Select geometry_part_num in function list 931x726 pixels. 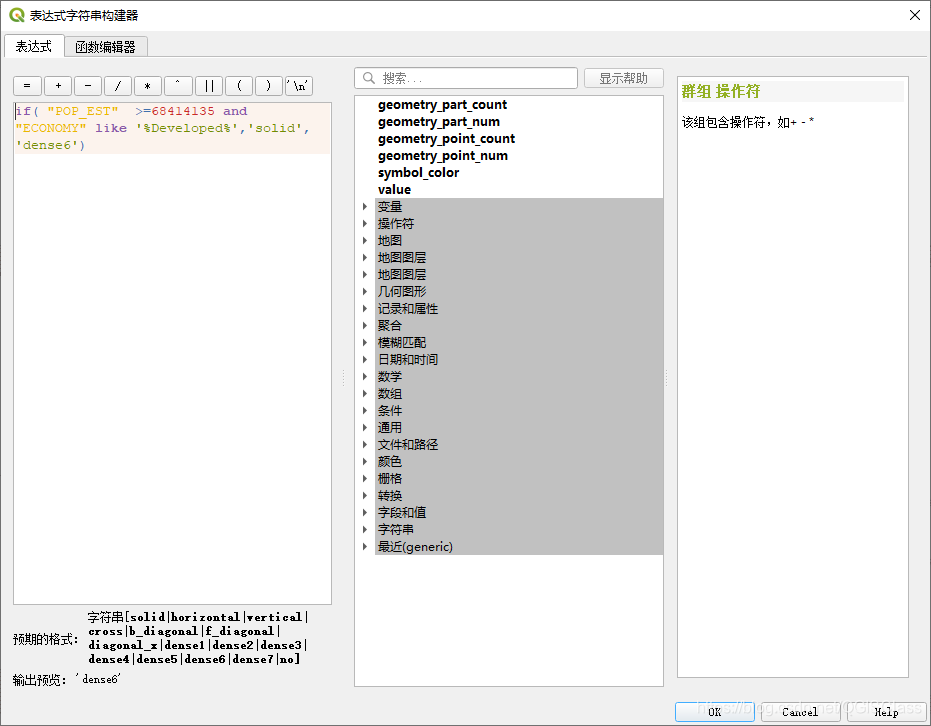[439, 122]
